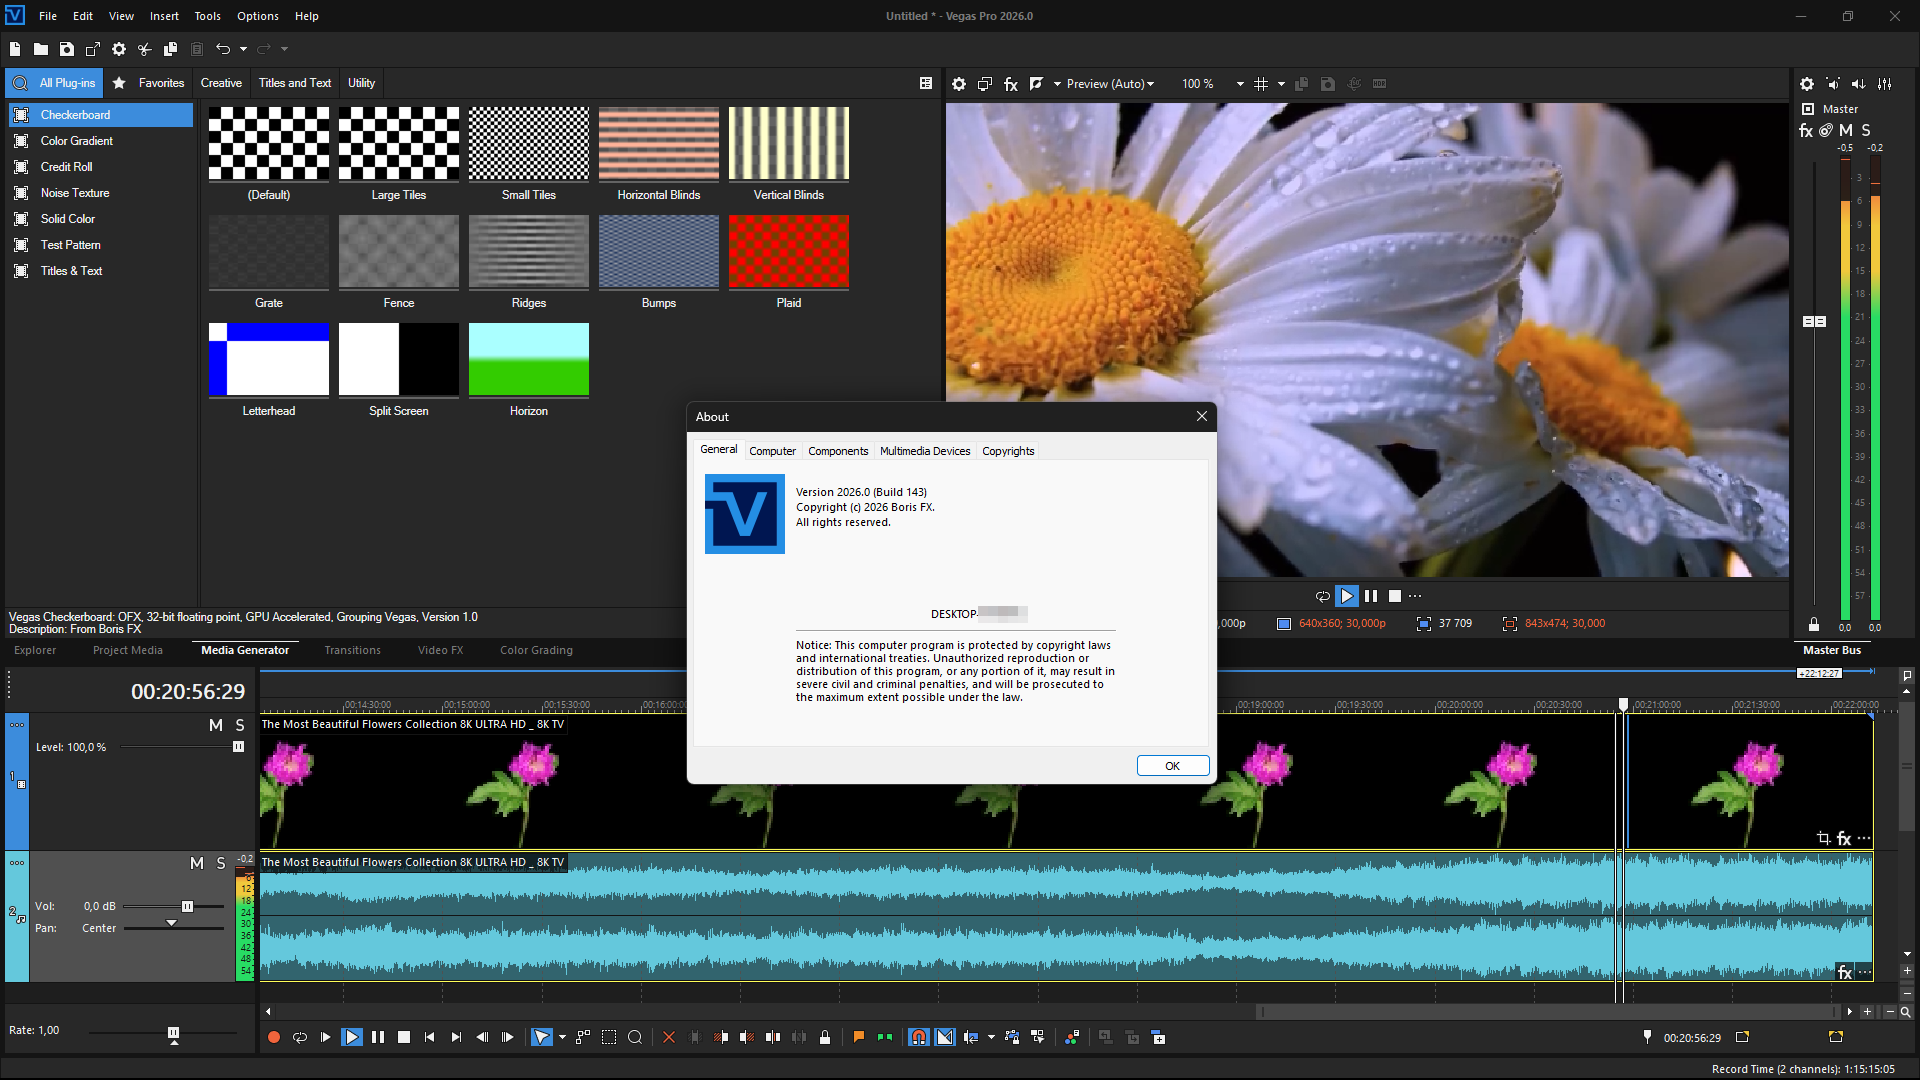Choose the Horizon preset thumbnail
This screenshot has width=1920, height=1080.
(x=529, y=360)
